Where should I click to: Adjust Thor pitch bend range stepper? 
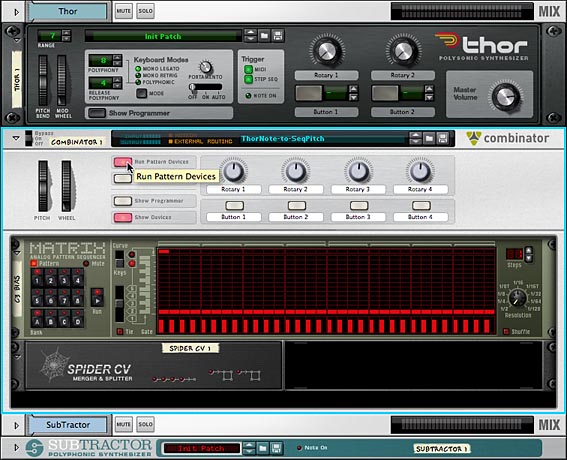click(x=66, y=35)
